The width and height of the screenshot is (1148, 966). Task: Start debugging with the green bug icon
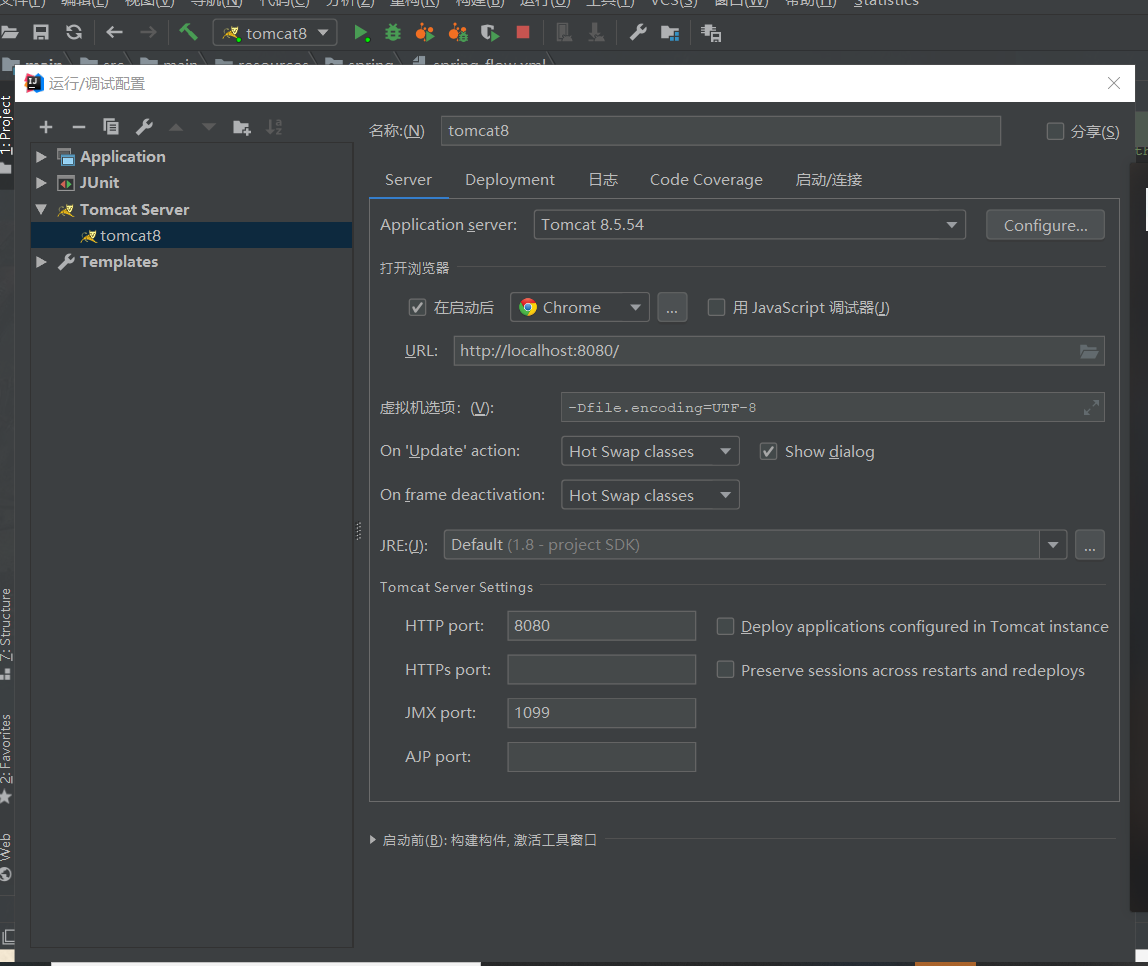[x=393, y=33]
